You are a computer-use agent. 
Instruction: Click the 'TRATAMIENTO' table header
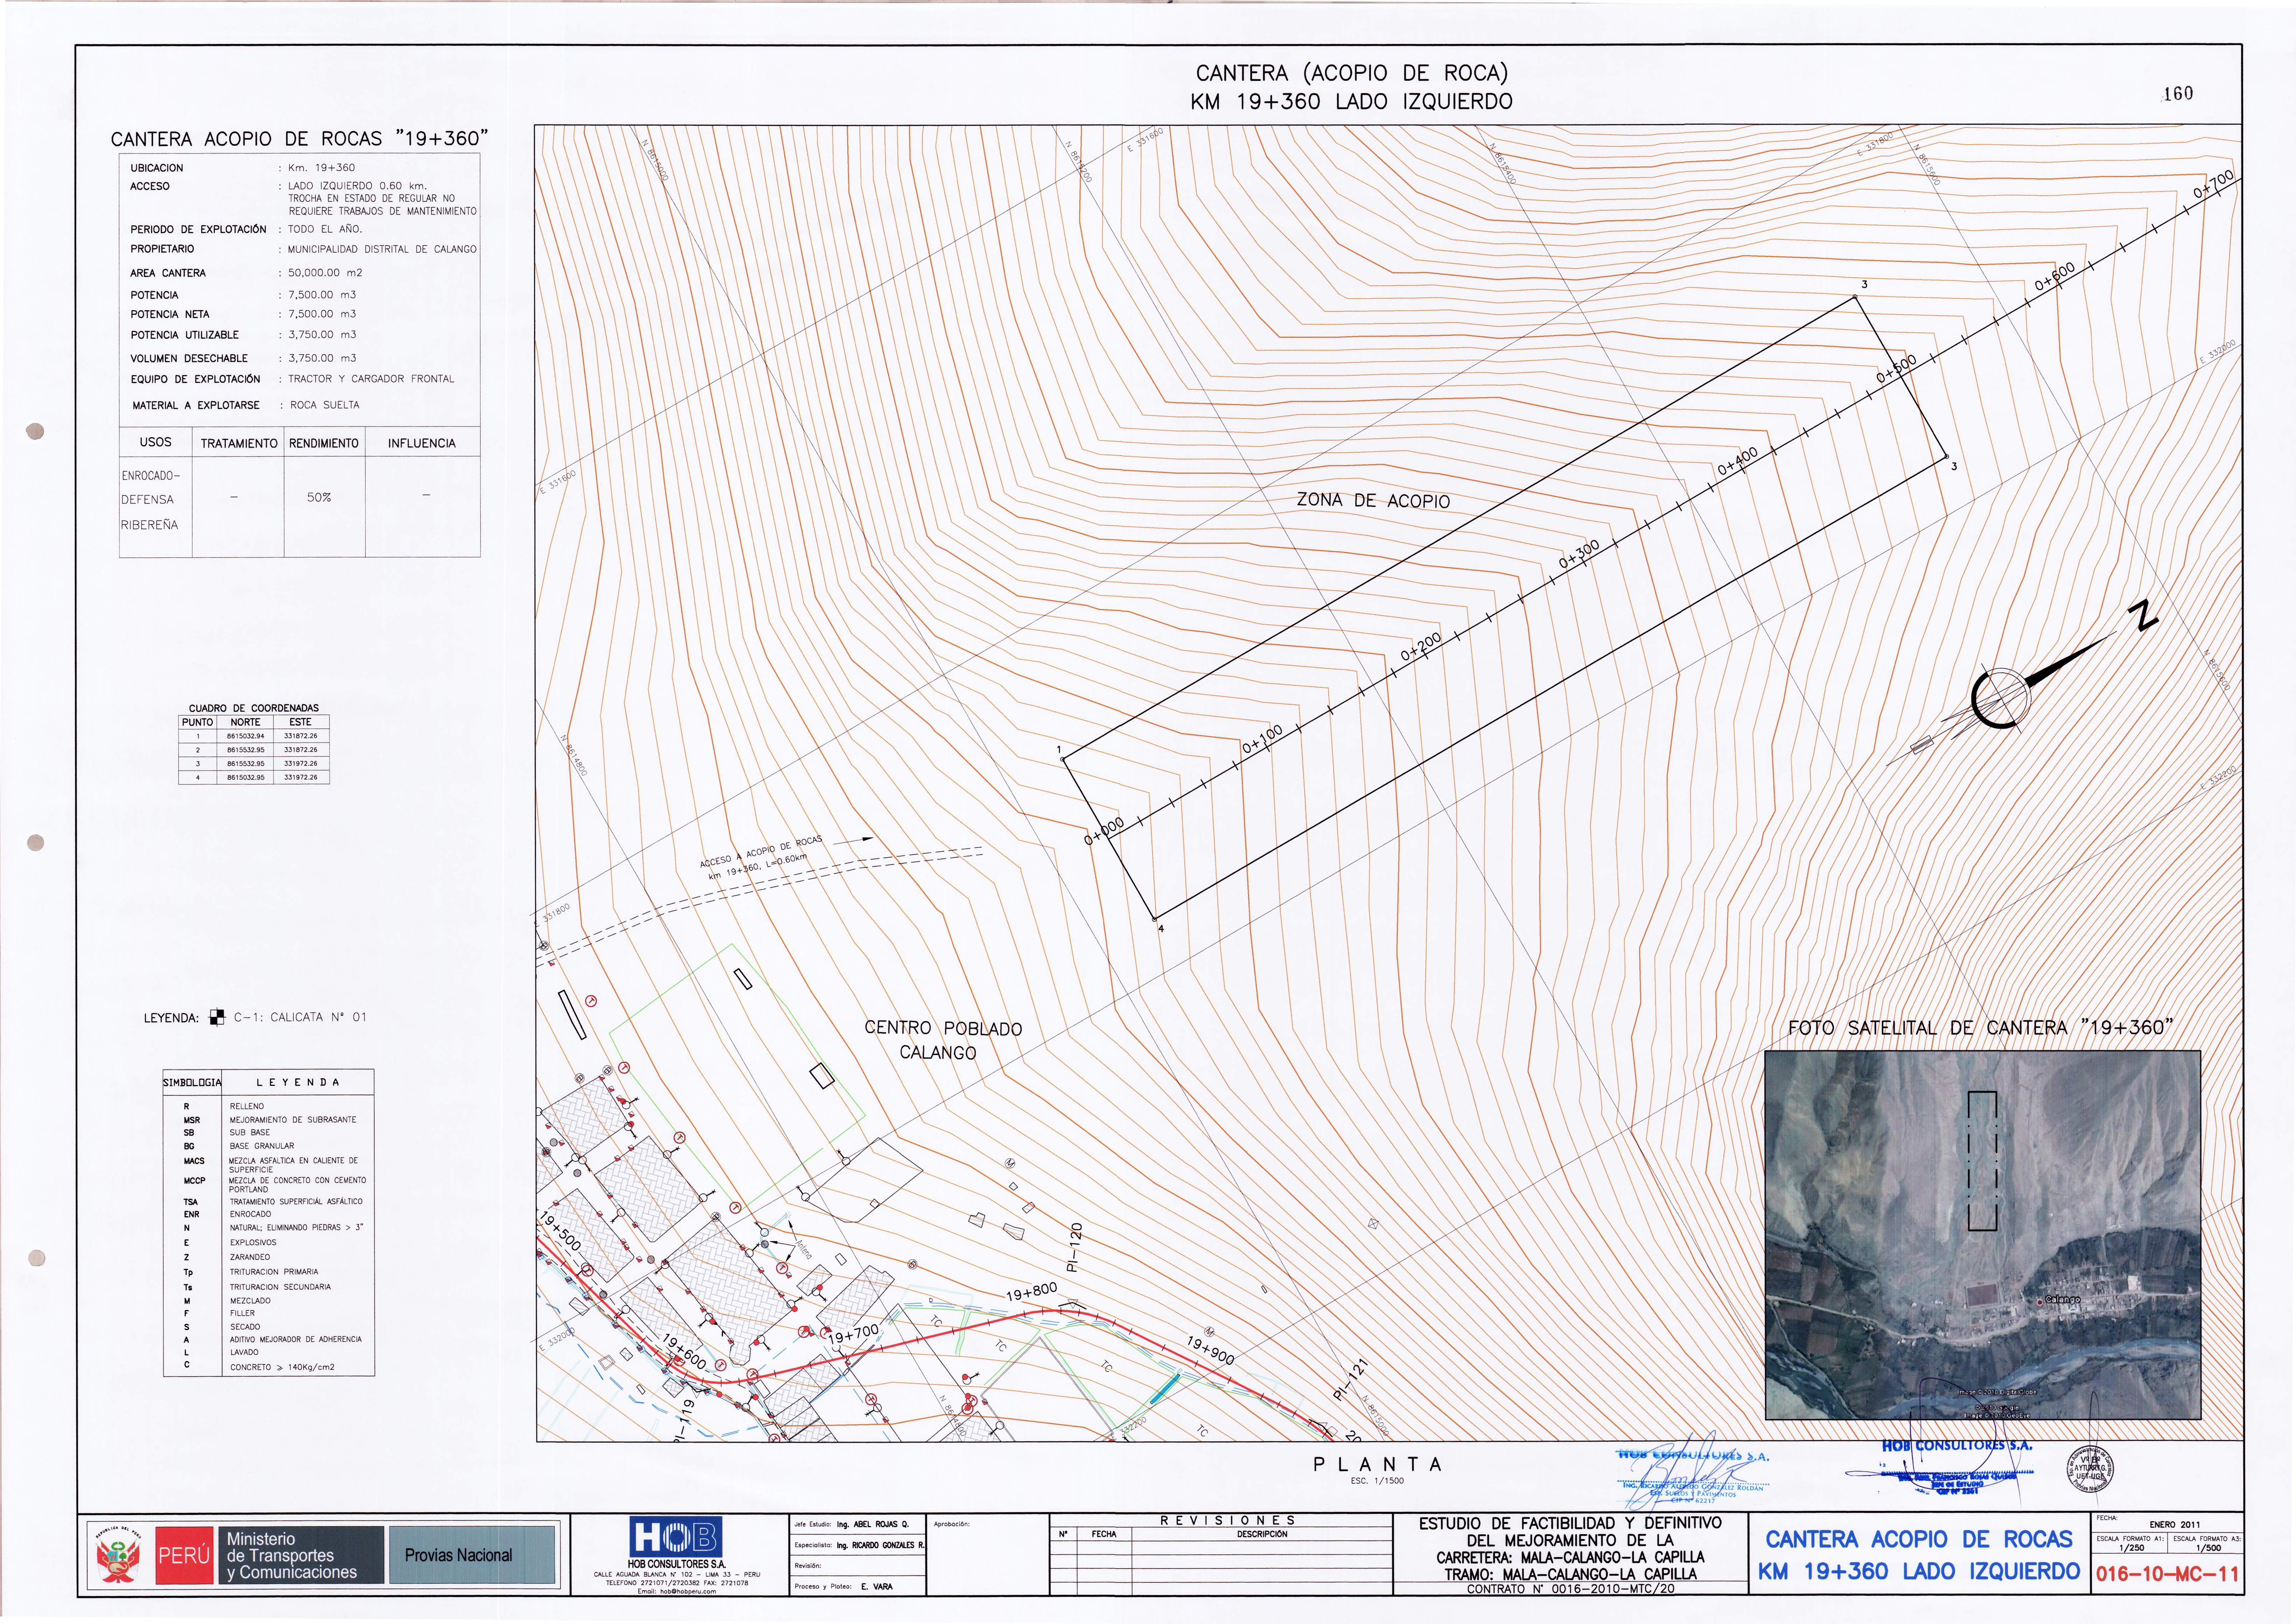coord(239,443)
